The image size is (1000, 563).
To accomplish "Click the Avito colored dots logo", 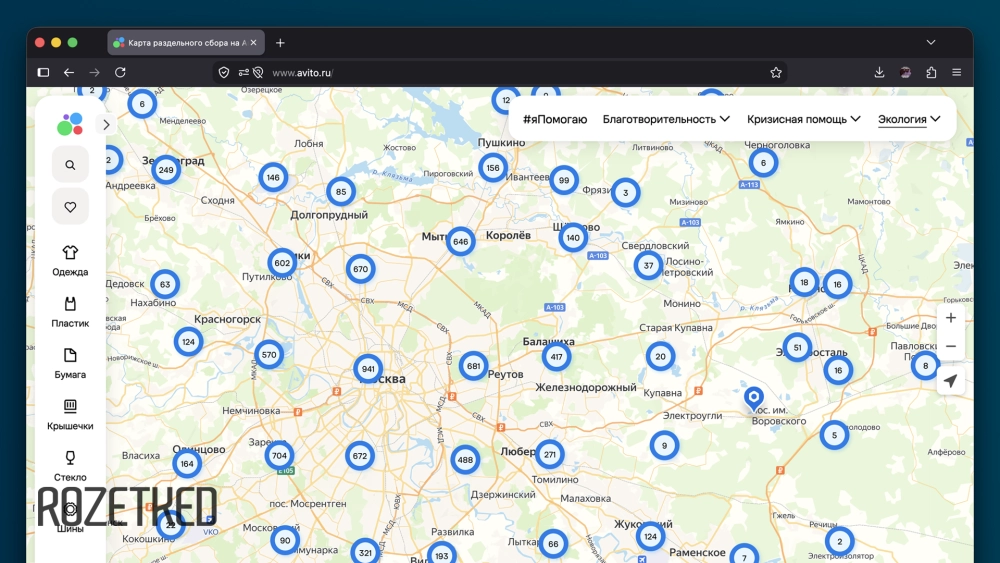I will point(70,124).
